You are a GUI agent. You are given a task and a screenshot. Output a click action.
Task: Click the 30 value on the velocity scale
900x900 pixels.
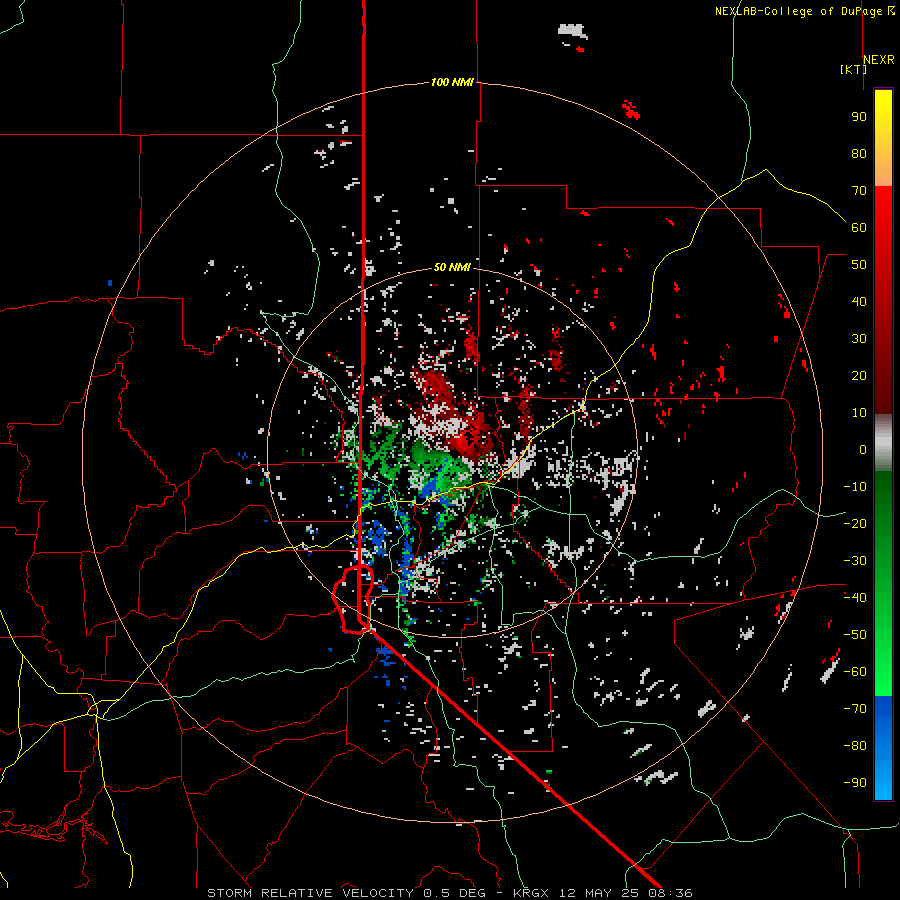pos(859,339)
